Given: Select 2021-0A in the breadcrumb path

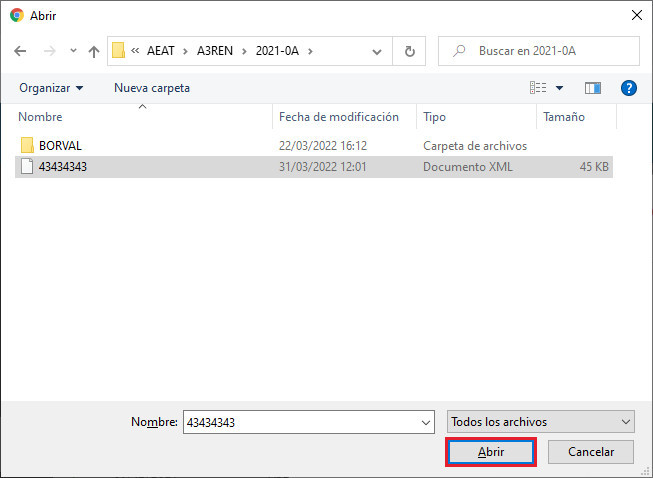Looking at the screenshot, I should click(277, 51).
